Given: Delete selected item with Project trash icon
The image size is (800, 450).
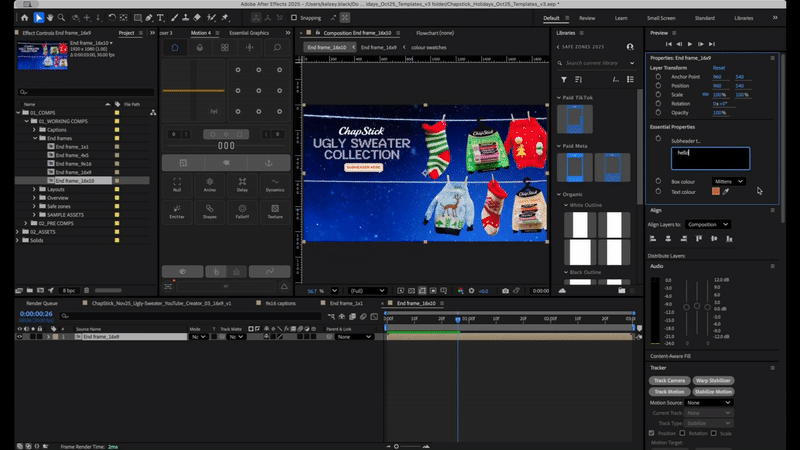Looking at the screenshot, I should pyautogui.click(x=87, y=290).
